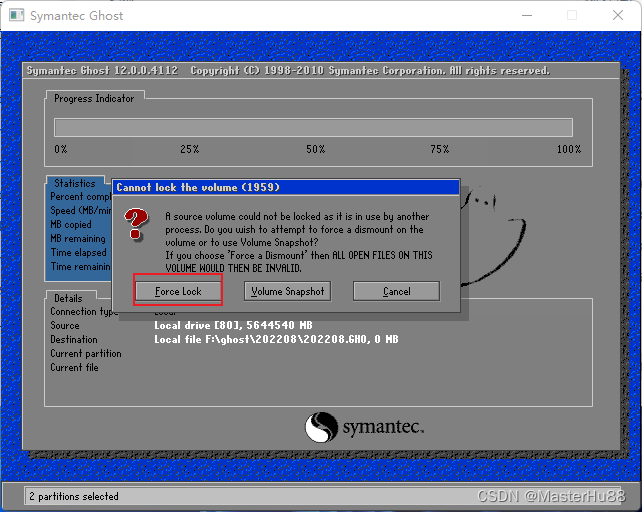Click the Symantec Ghost copyright header text
Screen dimensions: 642x512
[x=288, y=70]
